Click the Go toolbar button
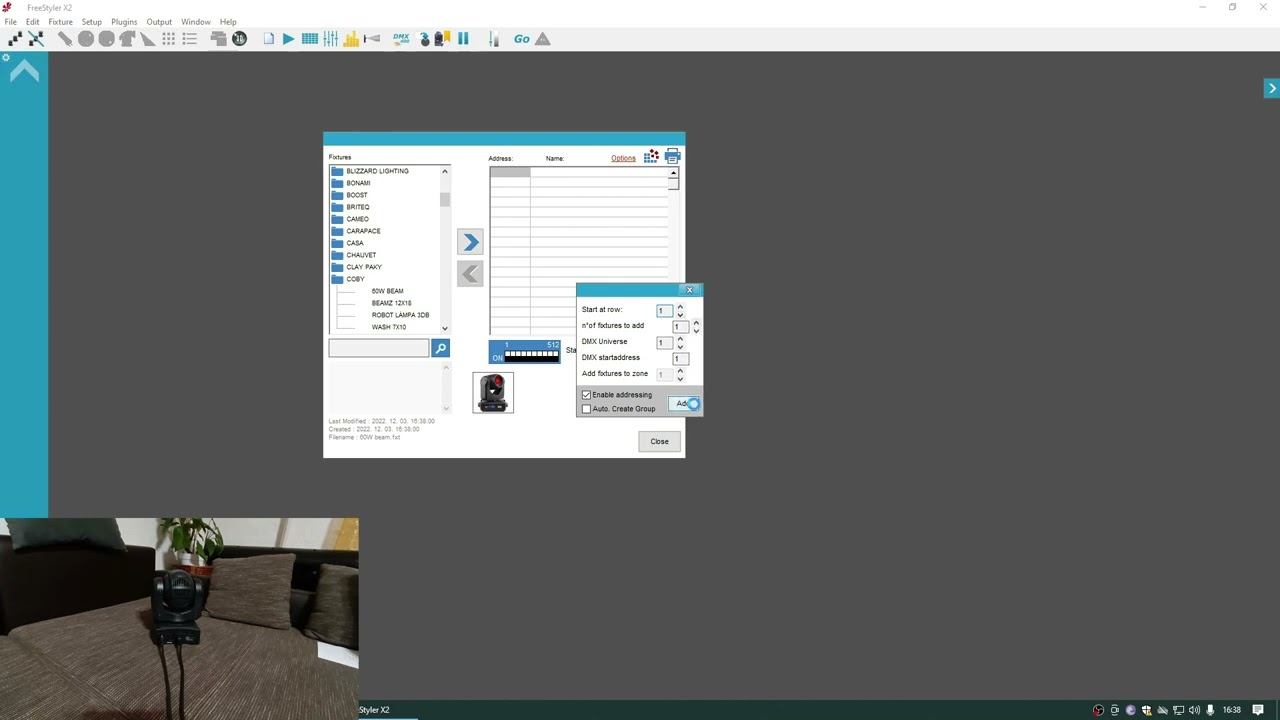 (521, 39)
